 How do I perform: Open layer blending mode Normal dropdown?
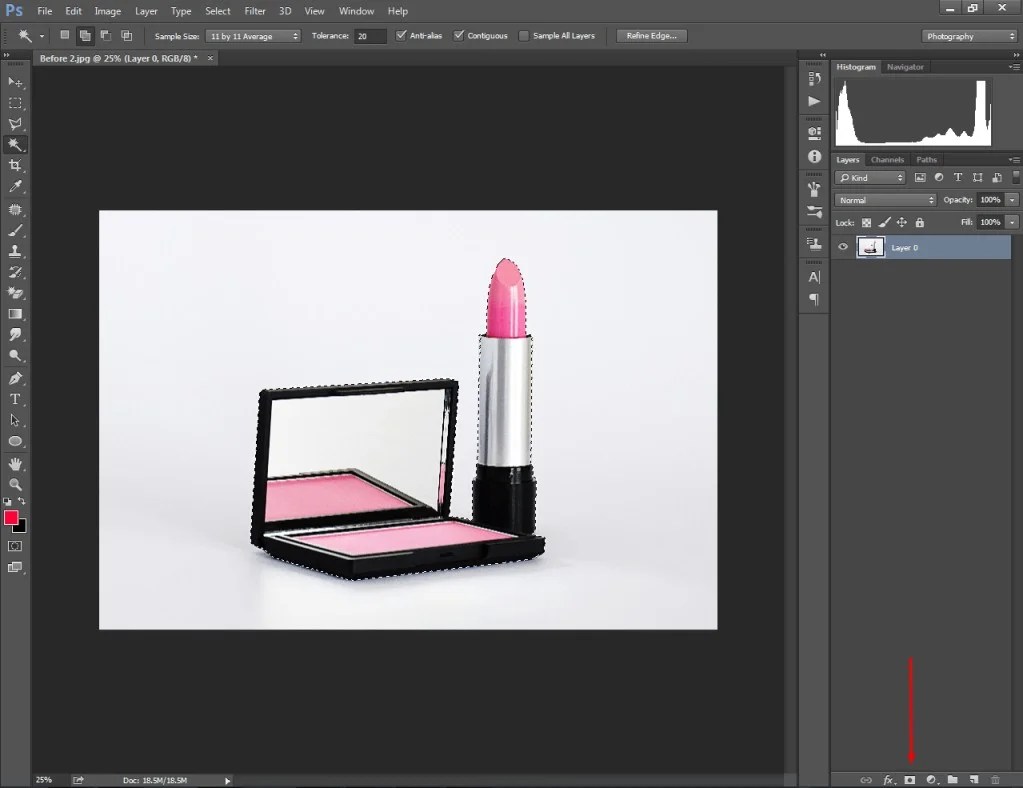(x=885, y=200)
